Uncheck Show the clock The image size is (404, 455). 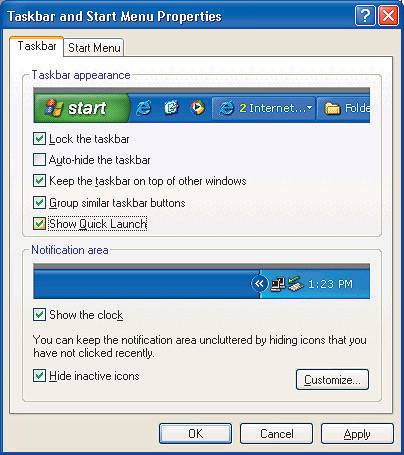pos(39,314)
